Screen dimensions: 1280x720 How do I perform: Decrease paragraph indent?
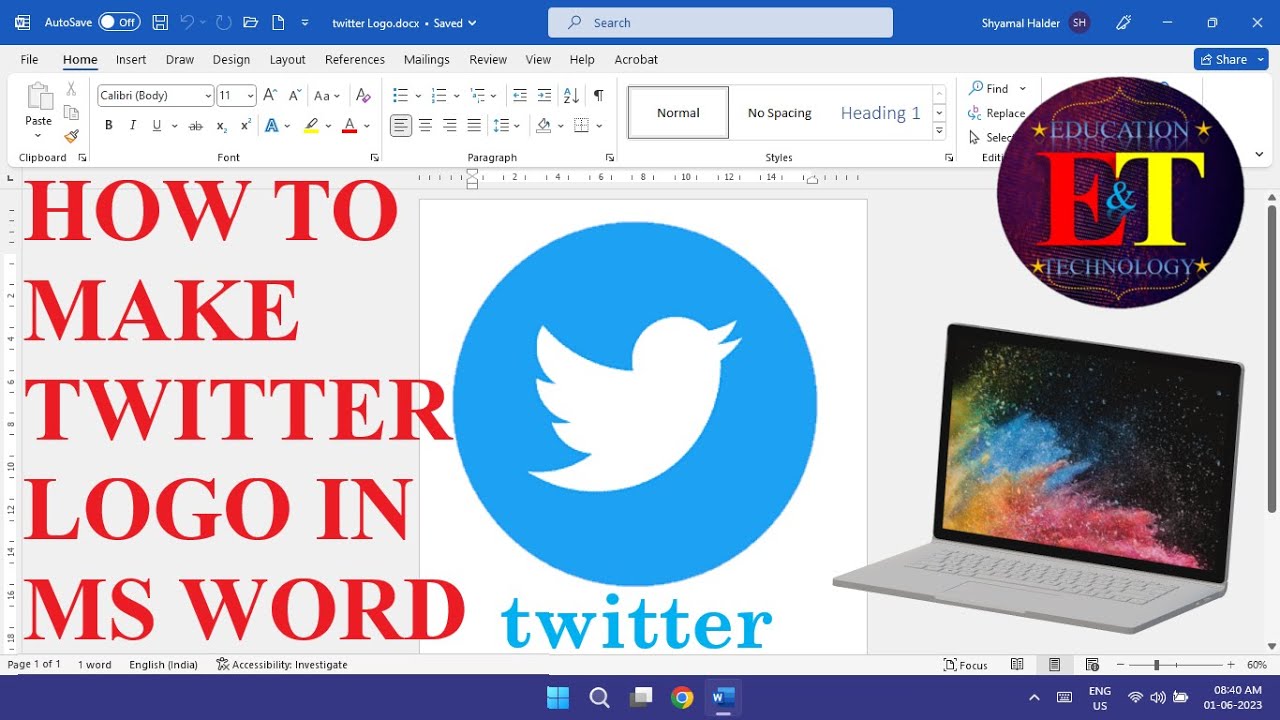[520, 96]
